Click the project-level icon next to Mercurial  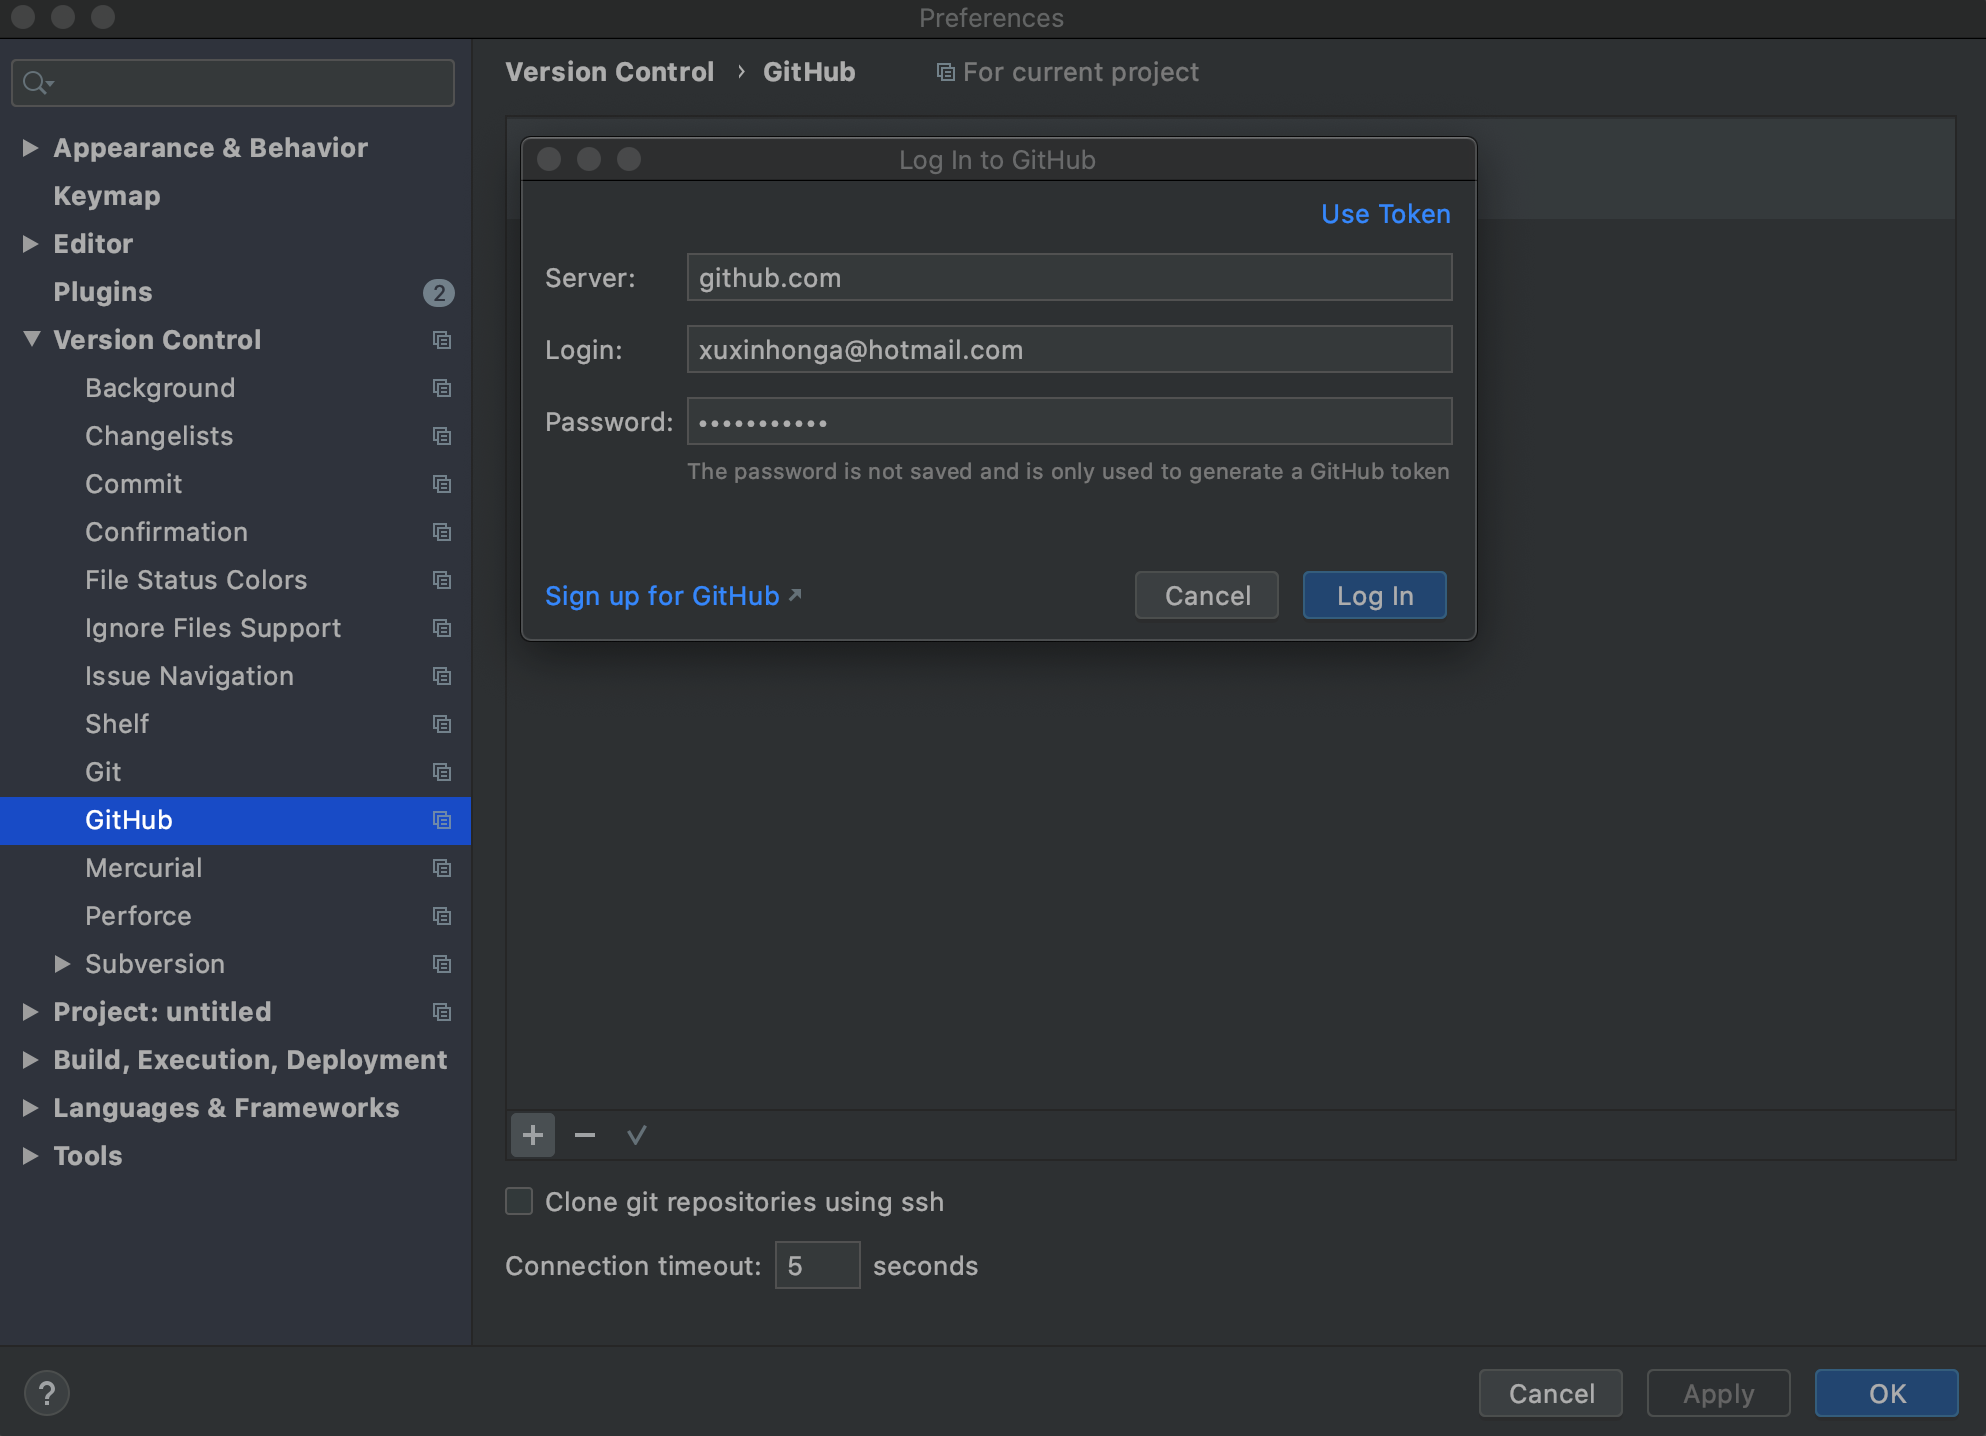point(442,868)
